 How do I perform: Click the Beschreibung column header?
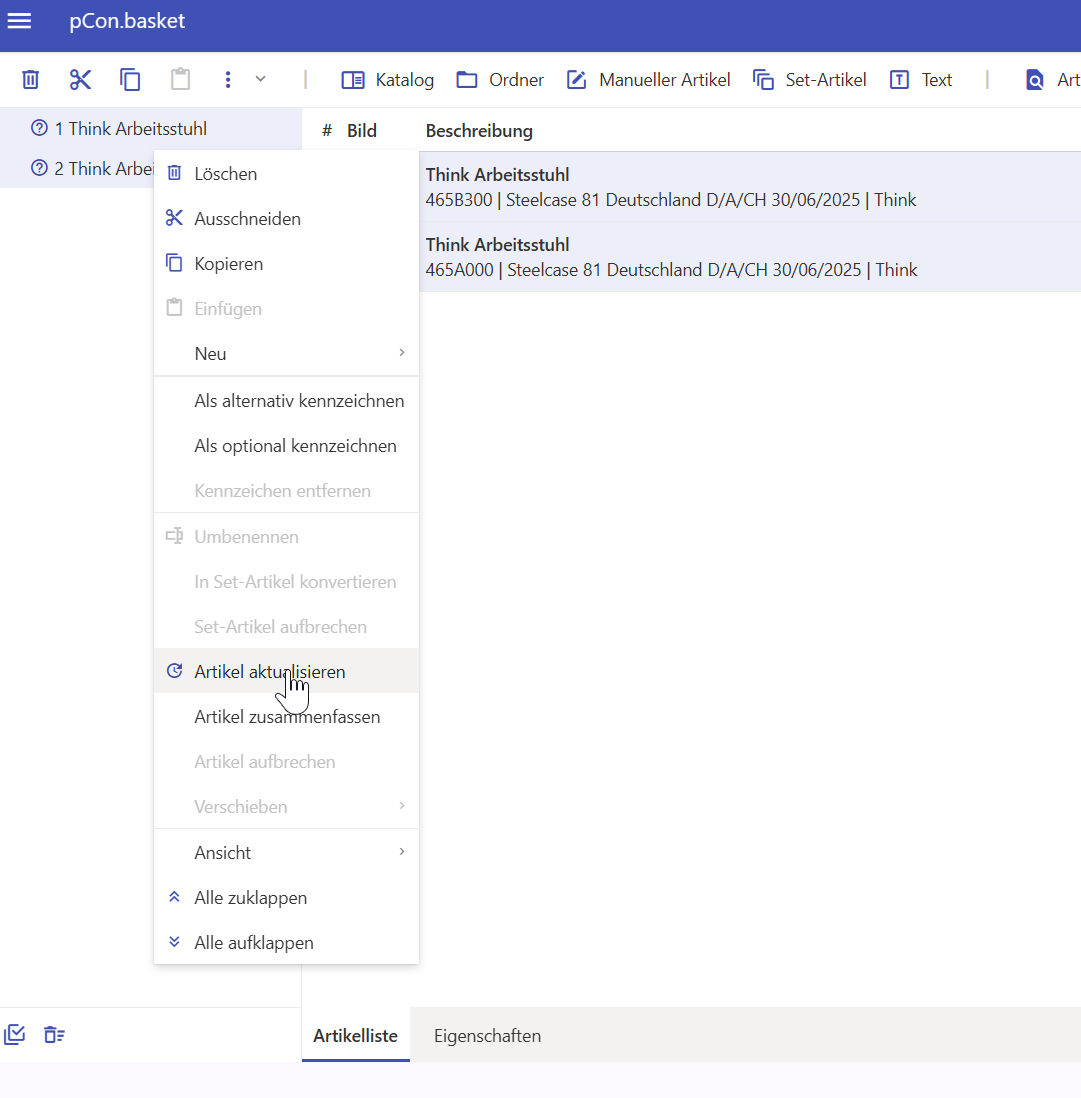click(479, 131)
